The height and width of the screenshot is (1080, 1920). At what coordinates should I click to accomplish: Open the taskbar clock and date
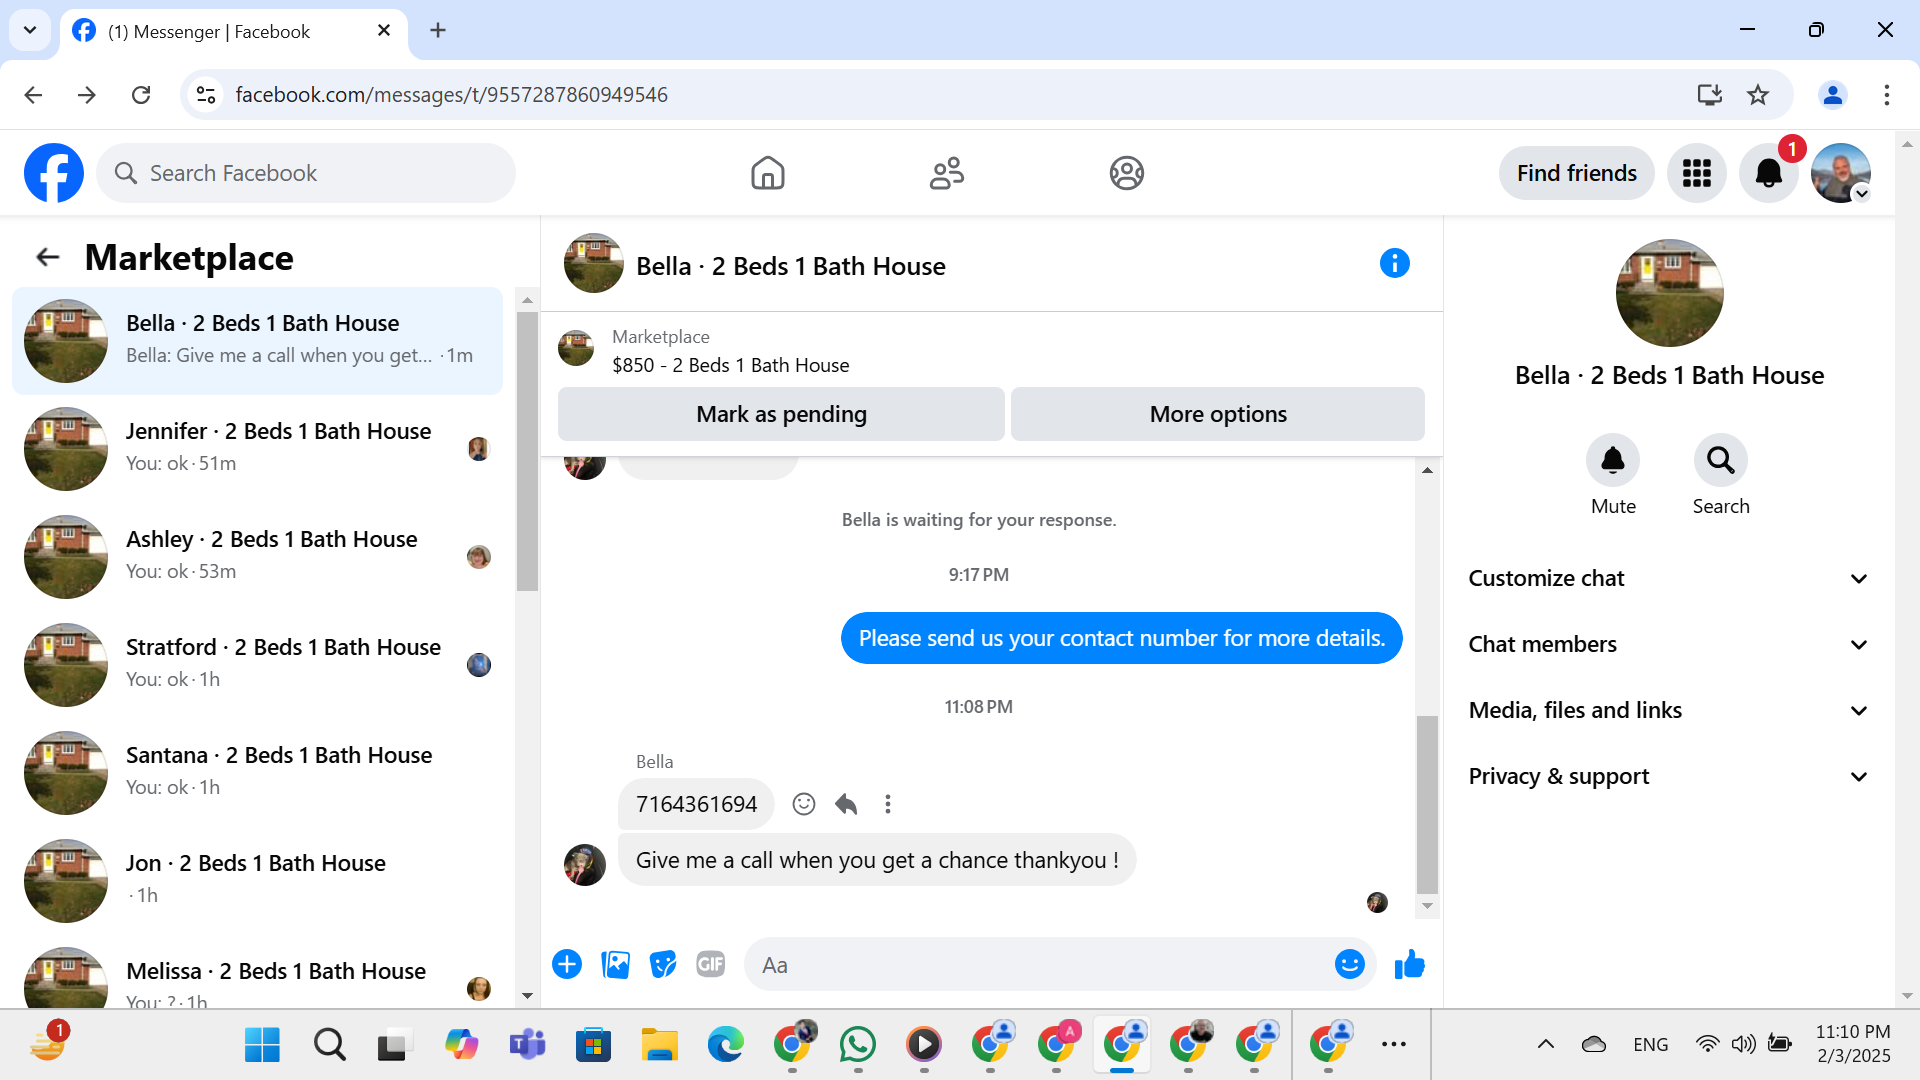[1853, 1044]
